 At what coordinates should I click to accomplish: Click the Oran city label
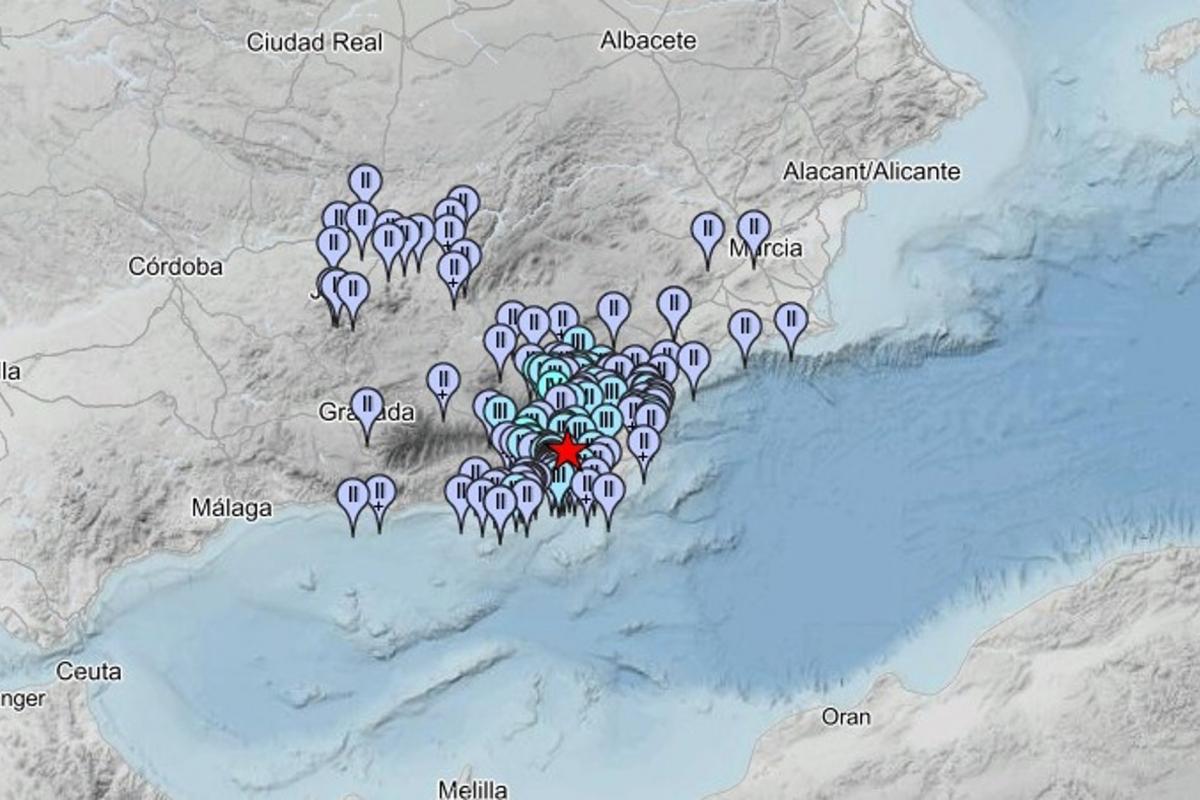point(846,717)
